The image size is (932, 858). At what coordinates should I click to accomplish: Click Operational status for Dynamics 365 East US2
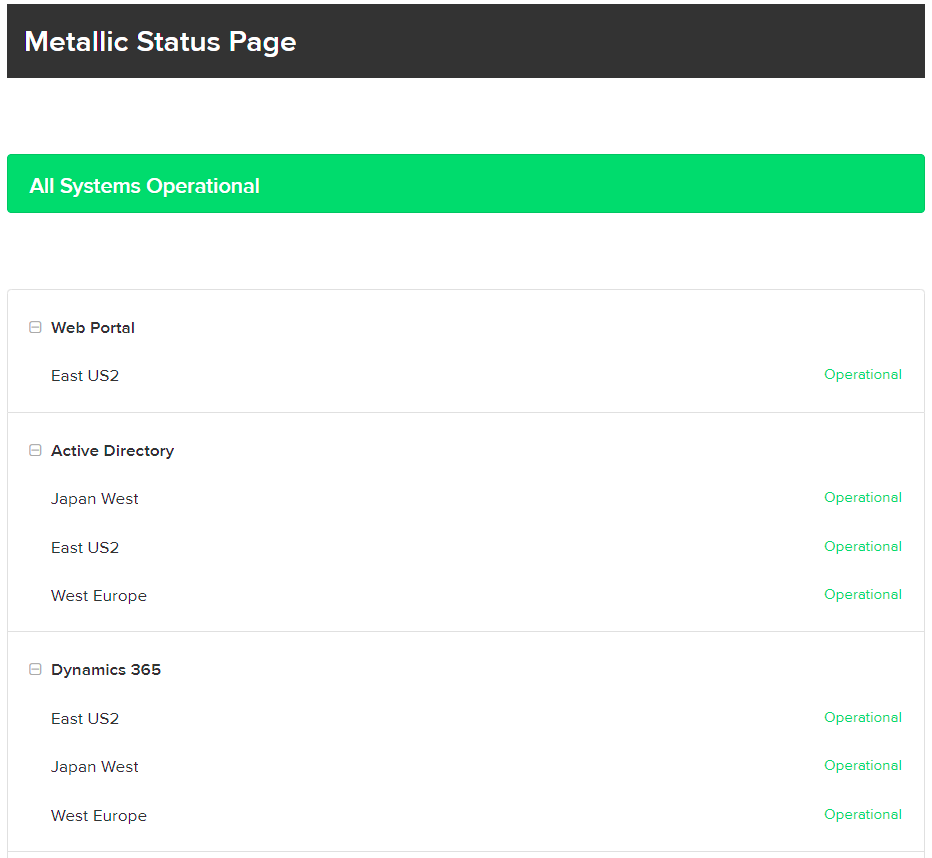pyautogui.click(x=862, y=718)
